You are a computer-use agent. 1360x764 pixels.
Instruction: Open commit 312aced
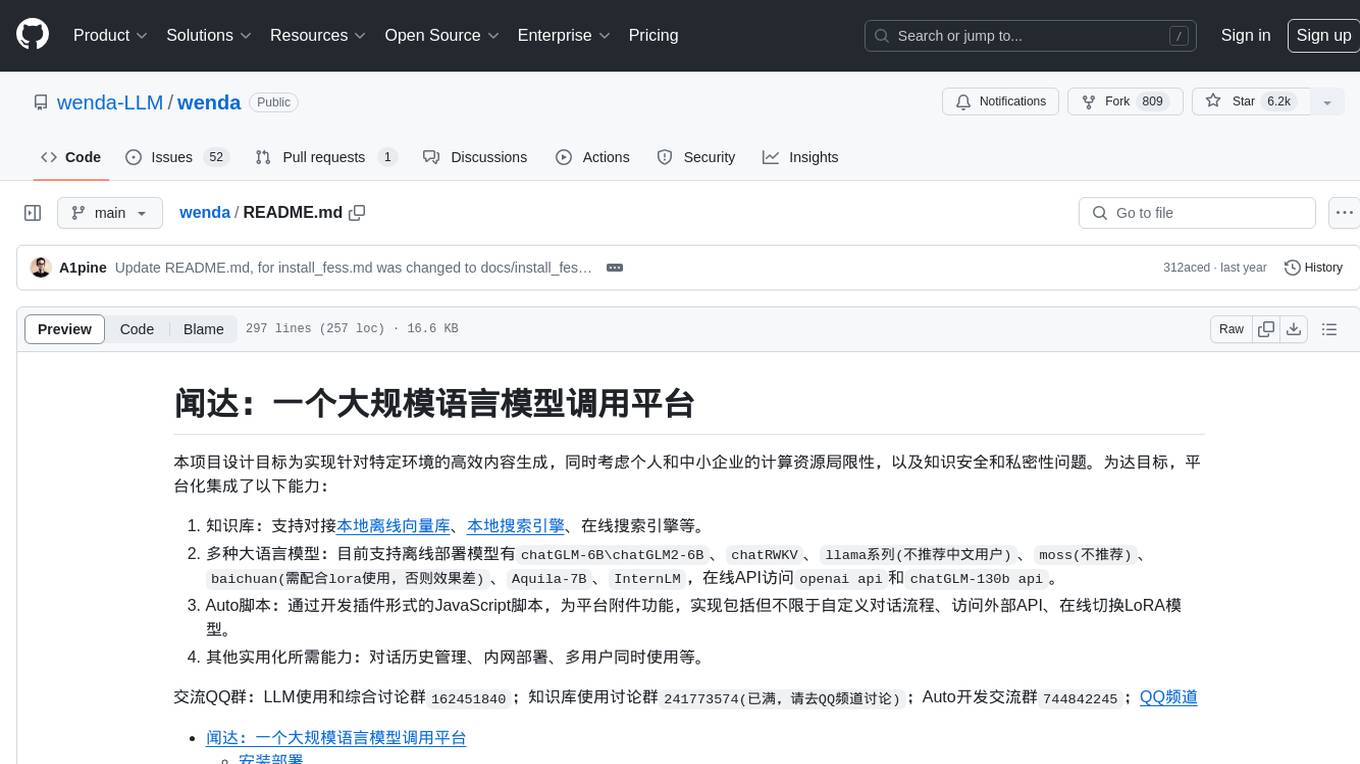[x=1186, y=267]
